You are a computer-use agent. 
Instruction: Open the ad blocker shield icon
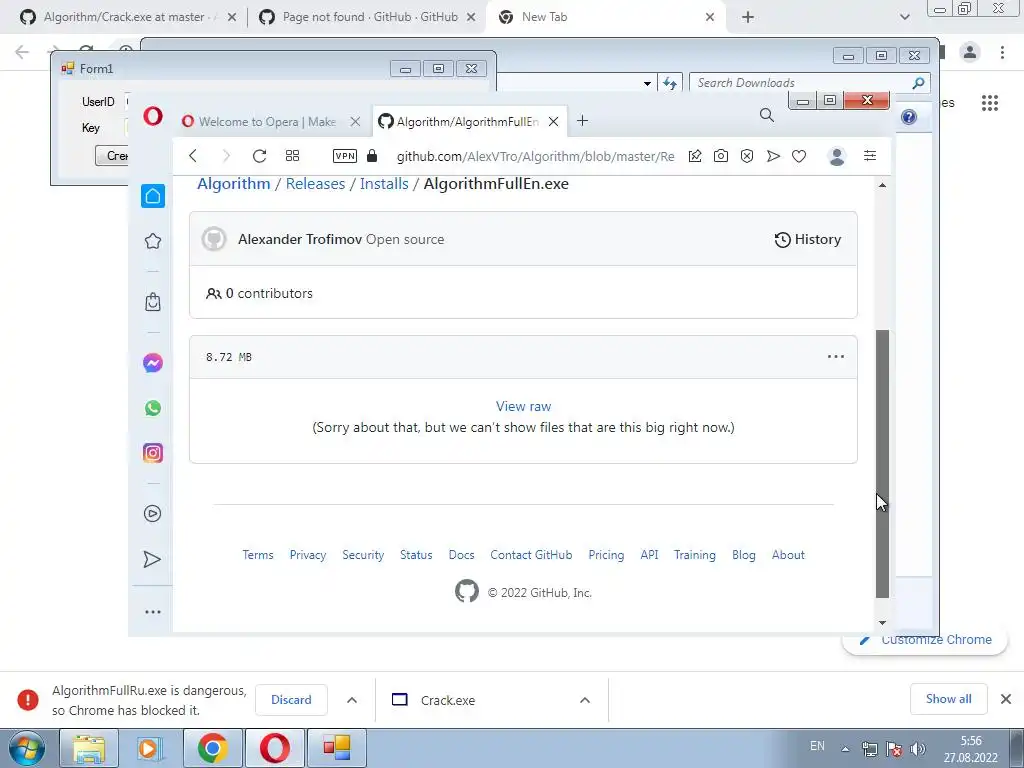(747, 156)
